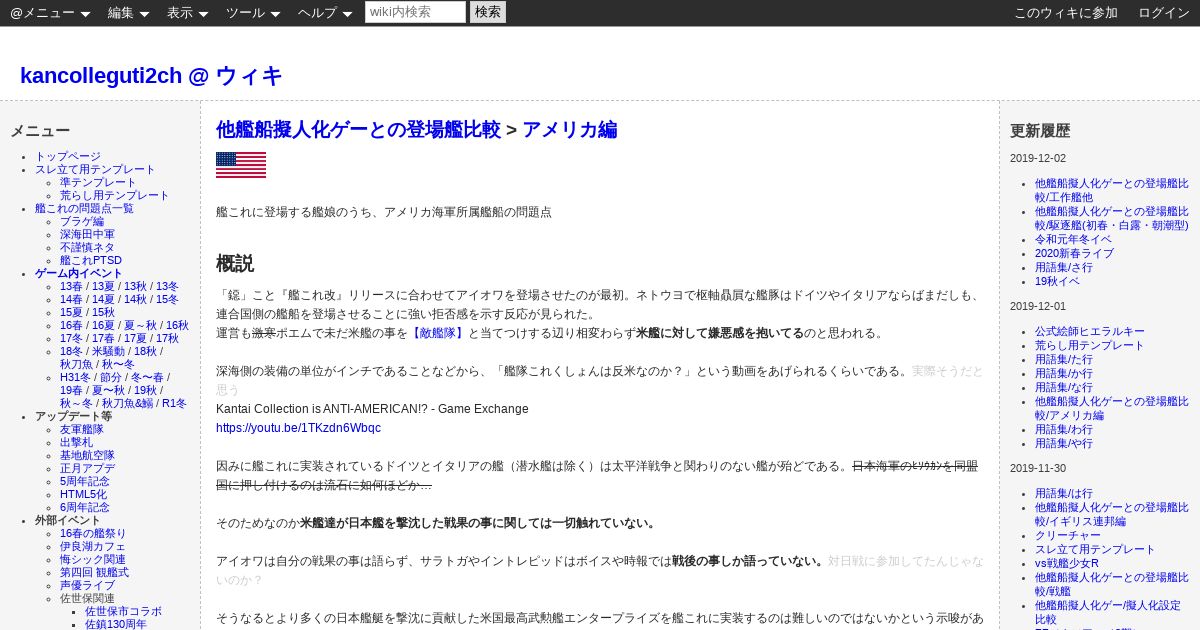Open 第四回 観艦式 menu link
The width and height of the screenshot is (1200, 630).
pyautogui.click(x=94, y=573)
